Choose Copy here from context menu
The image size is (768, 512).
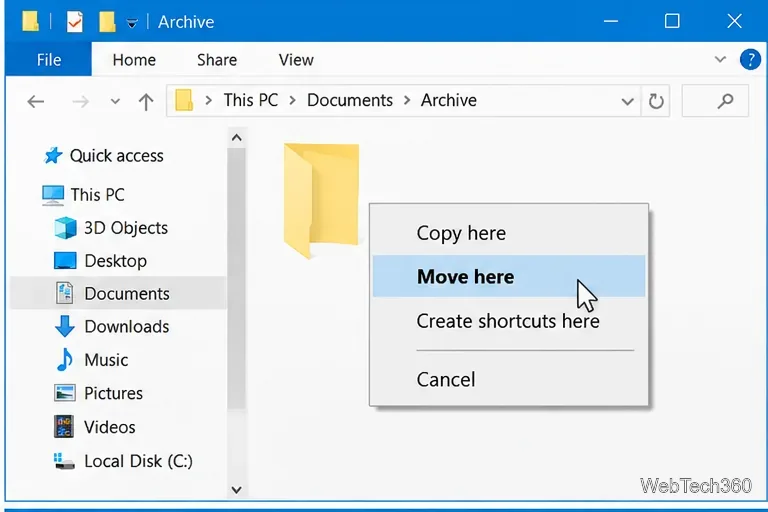pyautogui.click(x=509, y=233)
